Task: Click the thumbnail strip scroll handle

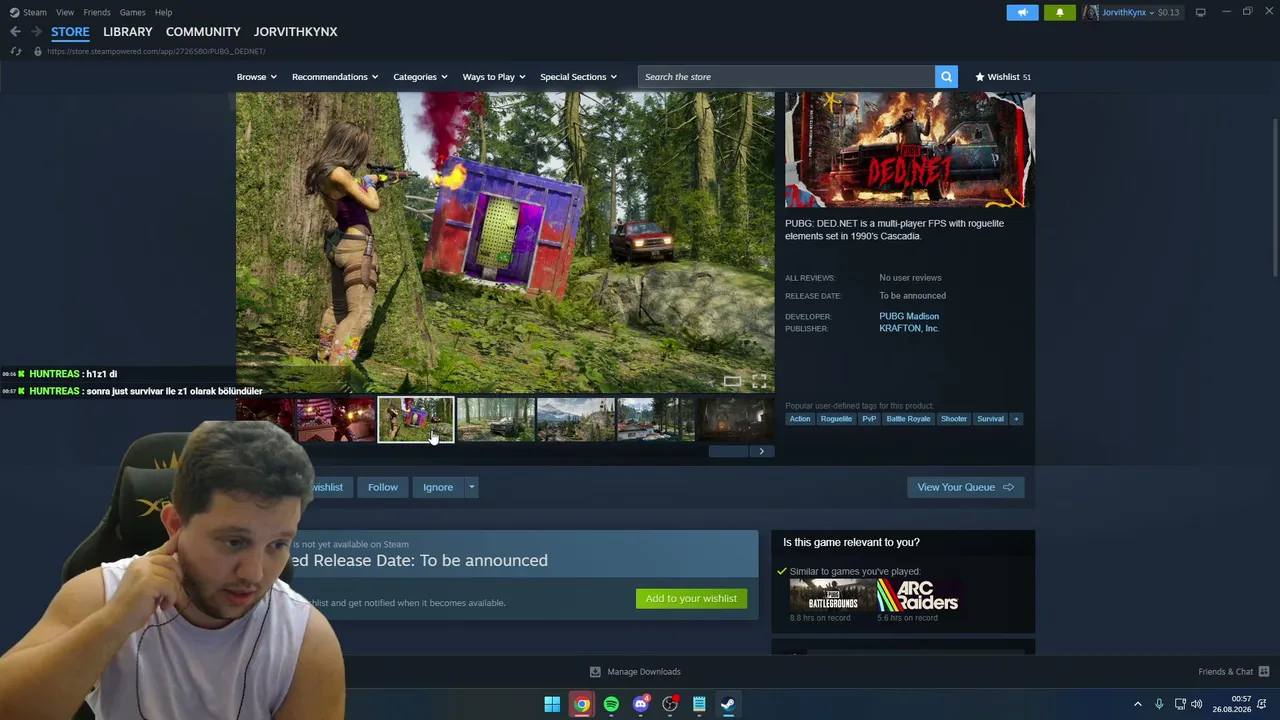Action: (x=728, y=451)
